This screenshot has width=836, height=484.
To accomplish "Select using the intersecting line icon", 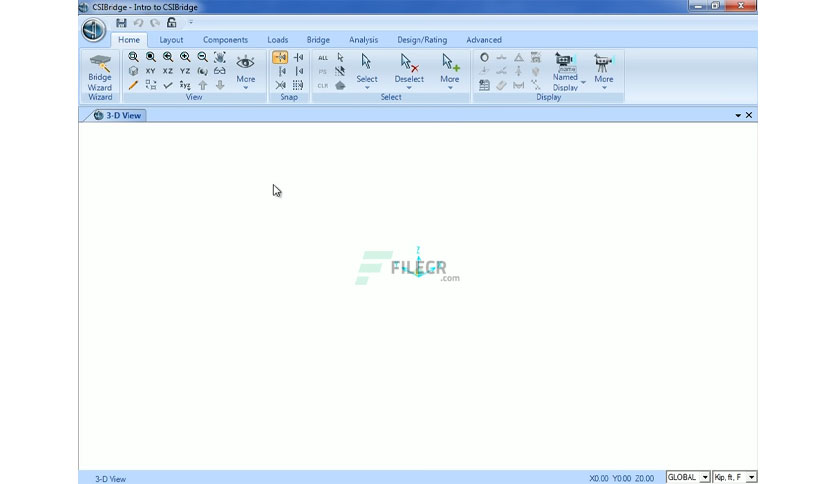I will pos(340,71).
